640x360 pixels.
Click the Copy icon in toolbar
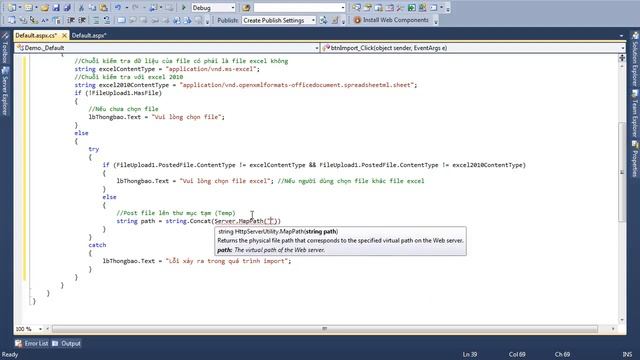[92, 8]
